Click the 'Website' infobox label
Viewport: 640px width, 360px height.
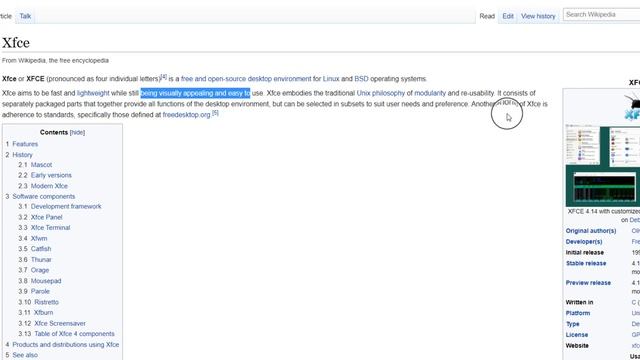pyautogui.click(x=577, y=346)
